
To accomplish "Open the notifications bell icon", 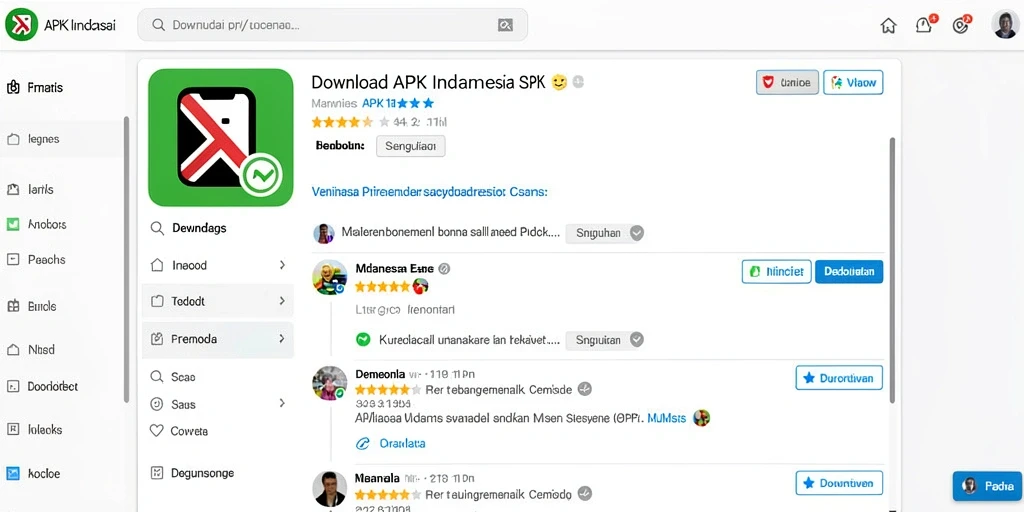I will [923, 25].
